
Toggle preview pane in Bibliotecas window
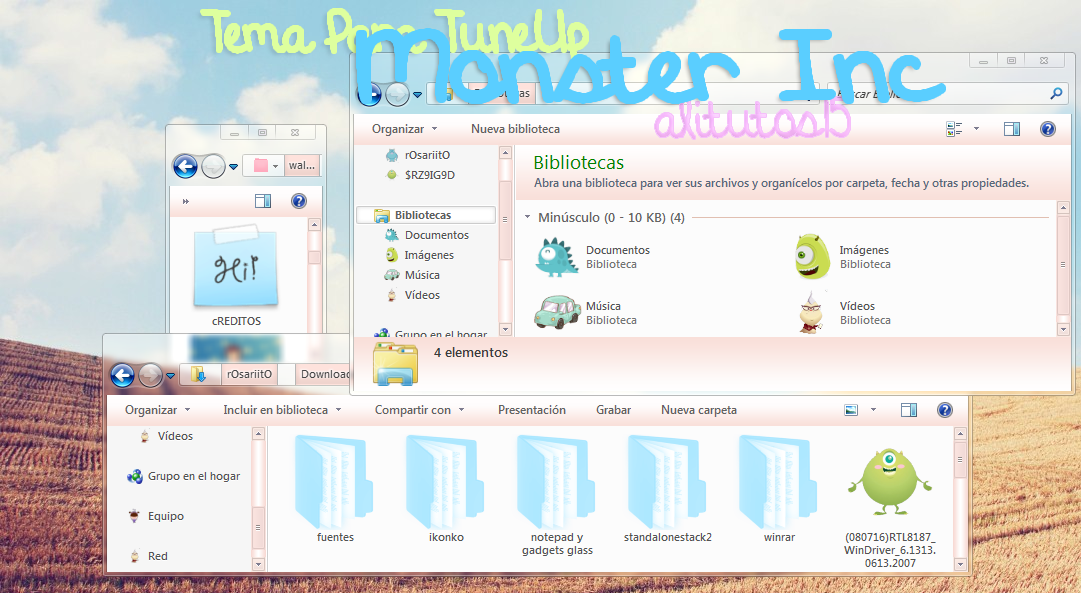pyautogui.click(x=1011, y=129)
